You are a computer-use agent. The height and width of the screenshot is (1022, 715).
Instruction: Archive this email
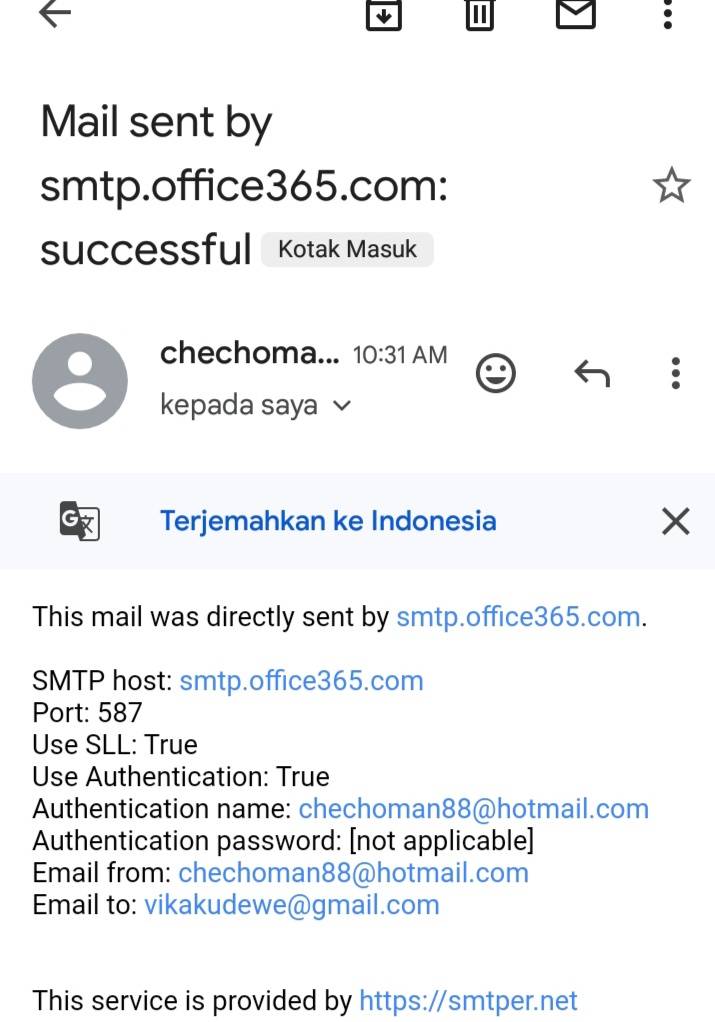click(x=383, y=14)
